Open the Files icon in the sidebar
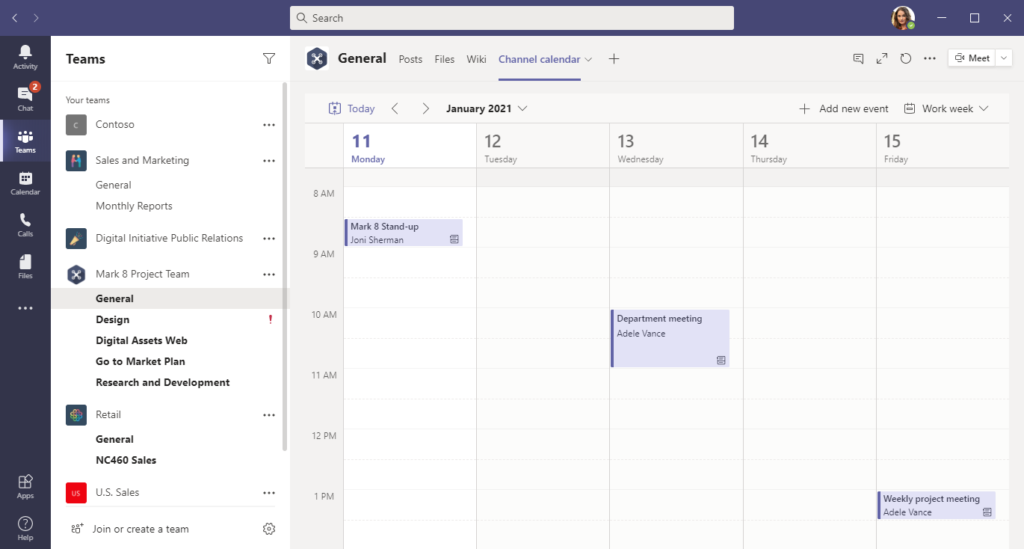 [25, 266]
